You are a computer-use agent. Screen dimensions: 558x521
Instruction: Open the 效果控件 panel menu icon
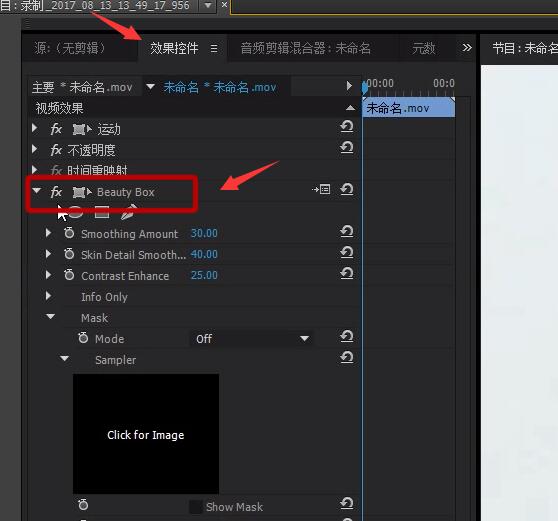pyautogui.click(x=214, y=48)
